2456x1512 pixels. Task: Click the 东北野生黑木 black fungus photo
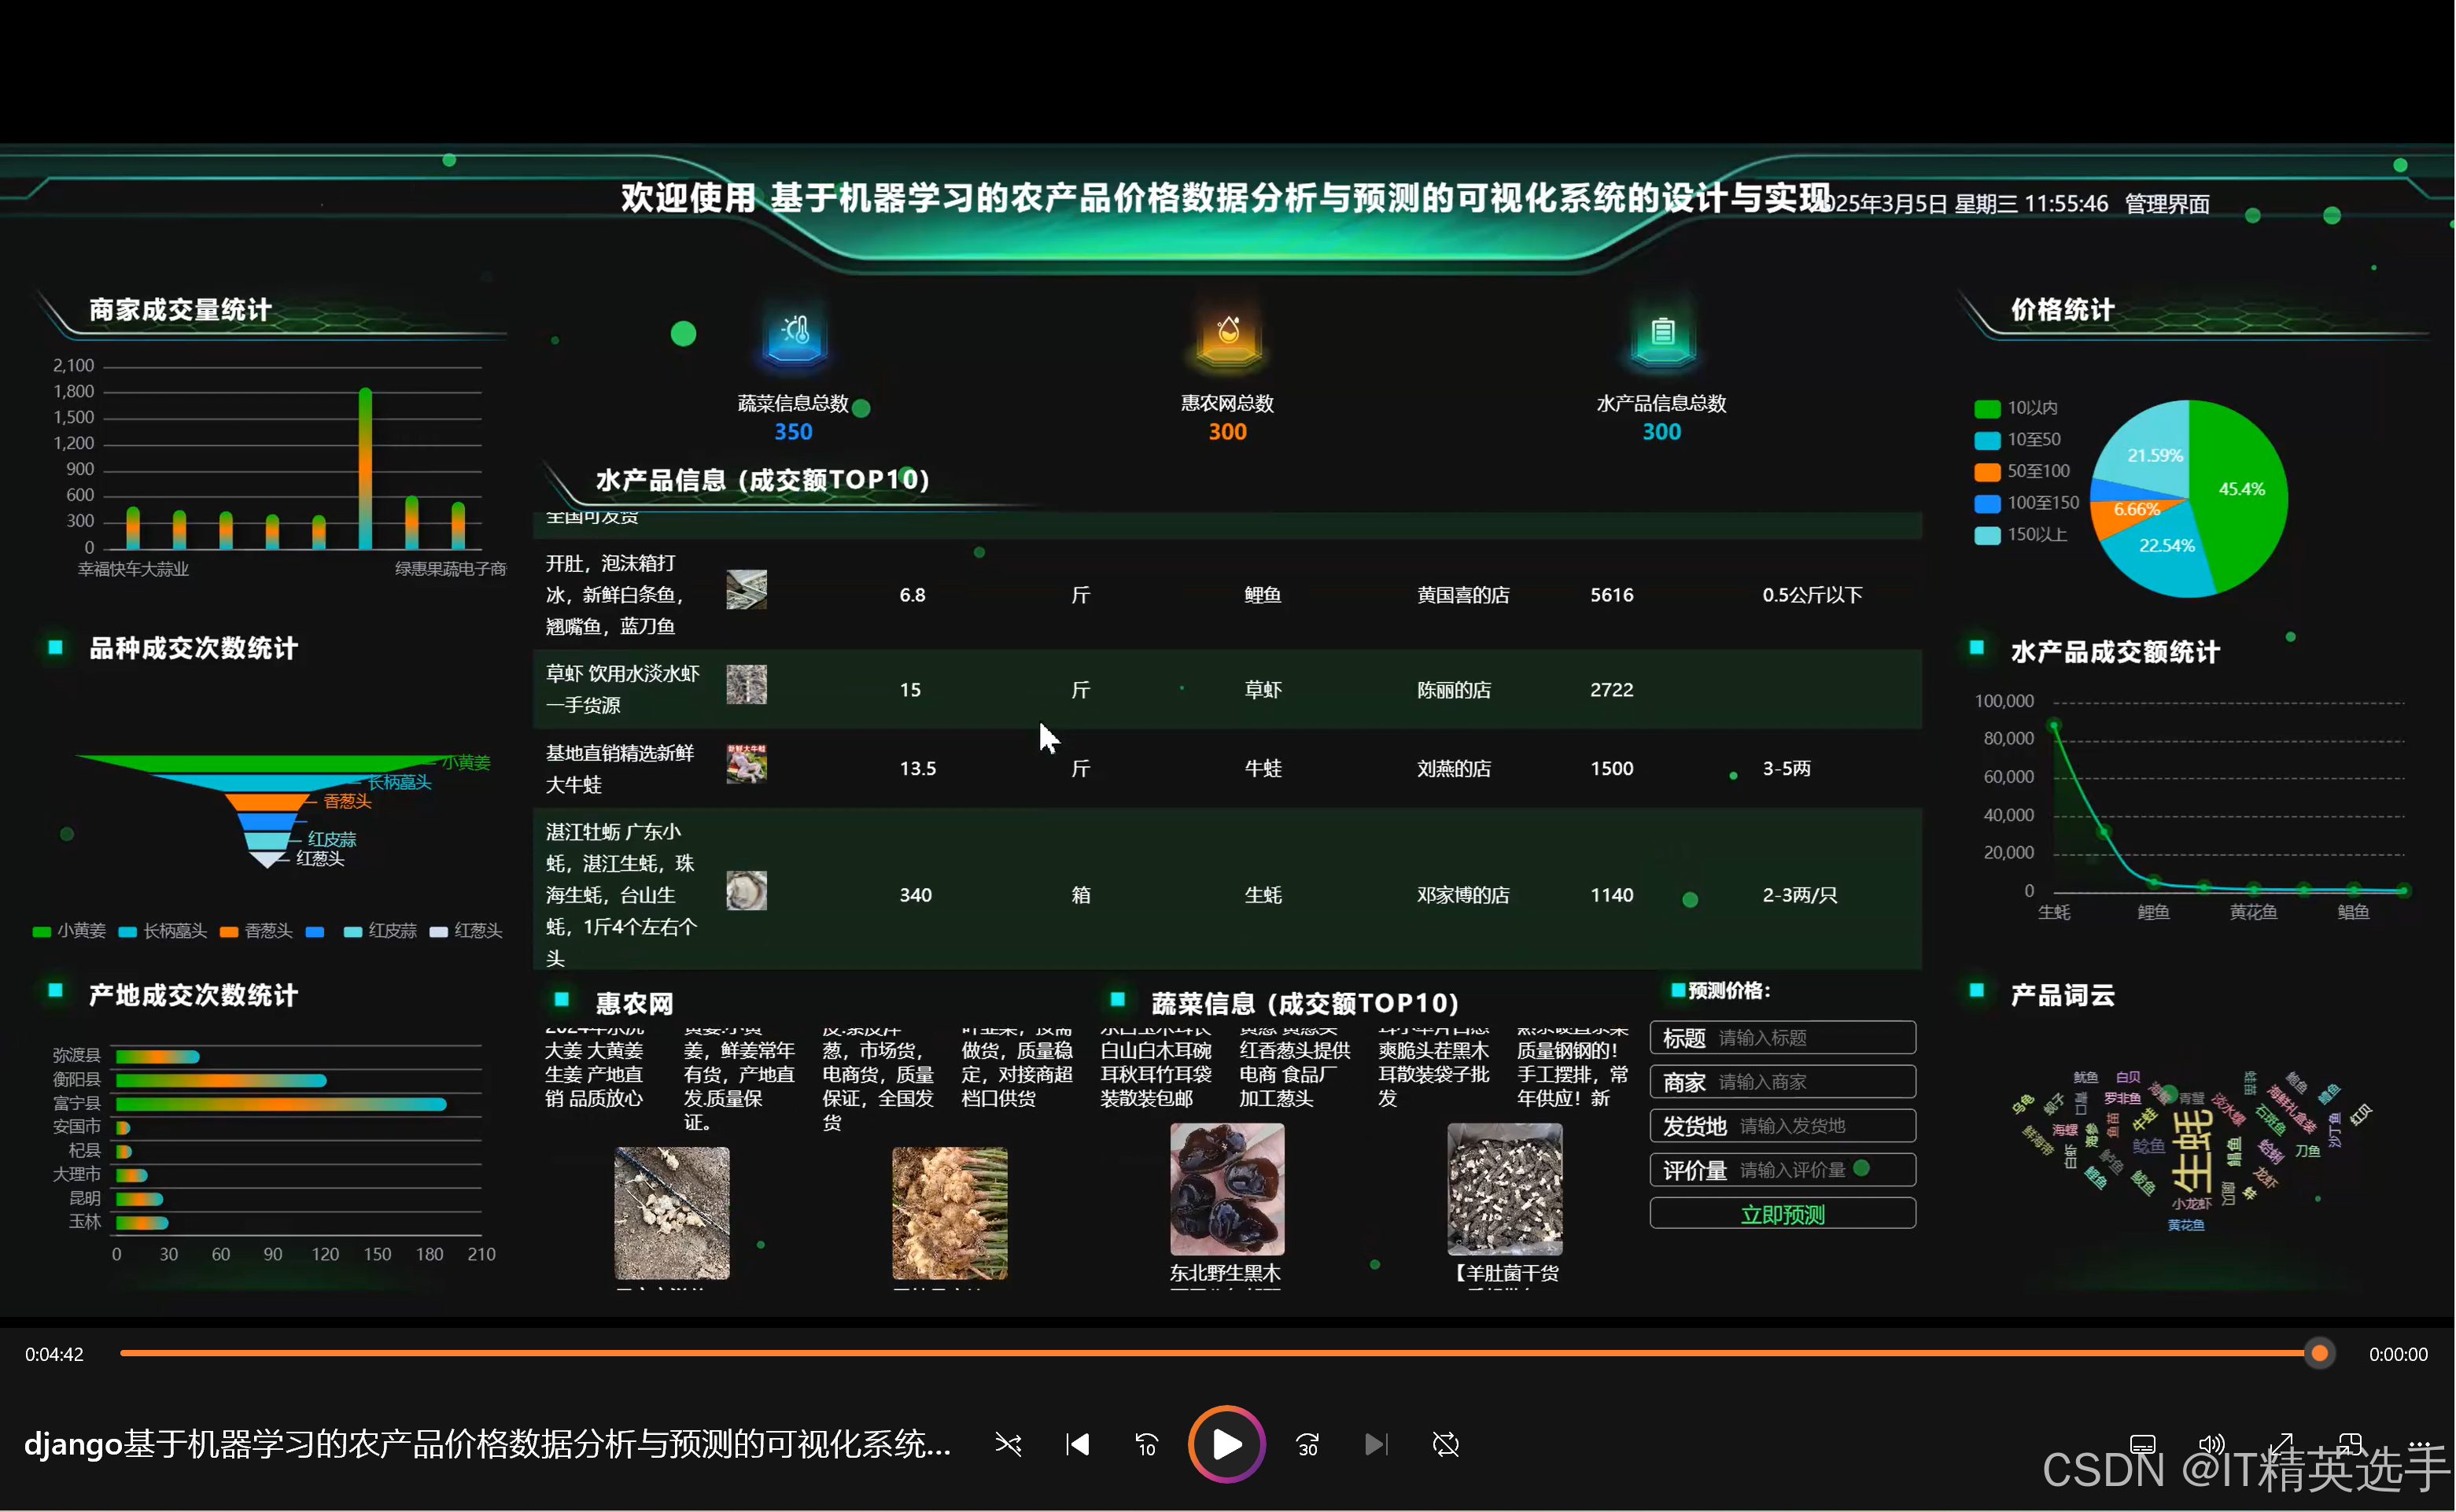click(1227, 1189)
